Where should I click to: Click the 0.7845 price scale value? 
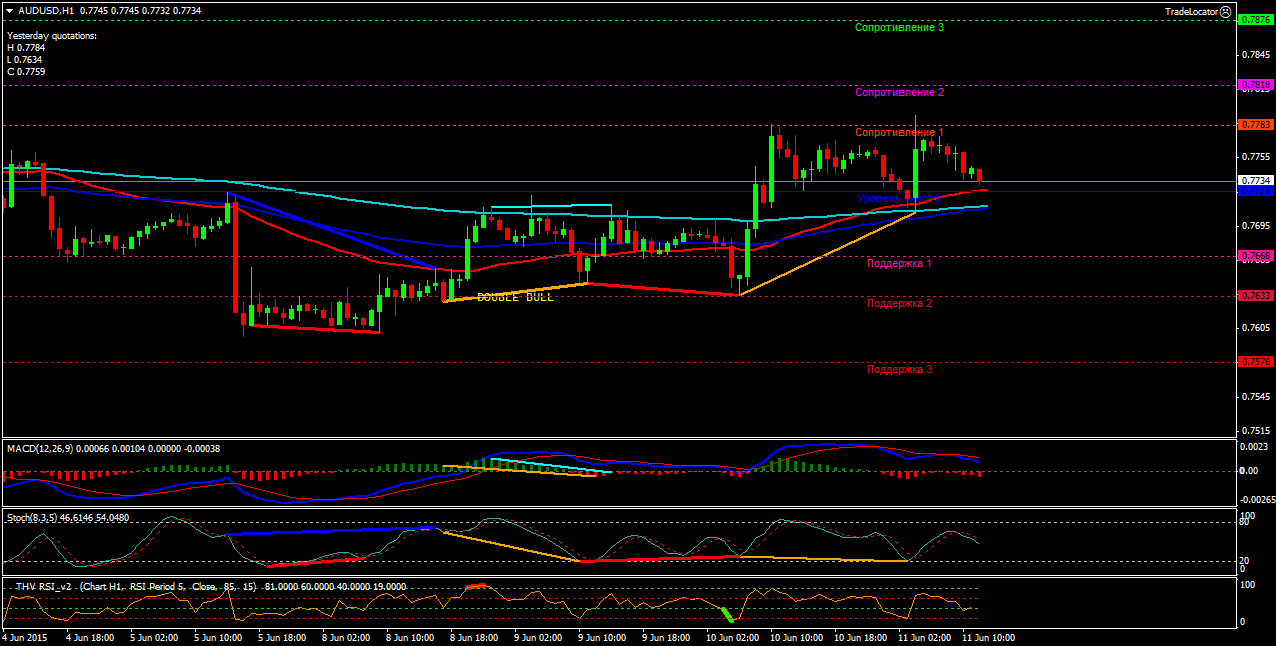pyautogui.click(x=1255, y=55)
